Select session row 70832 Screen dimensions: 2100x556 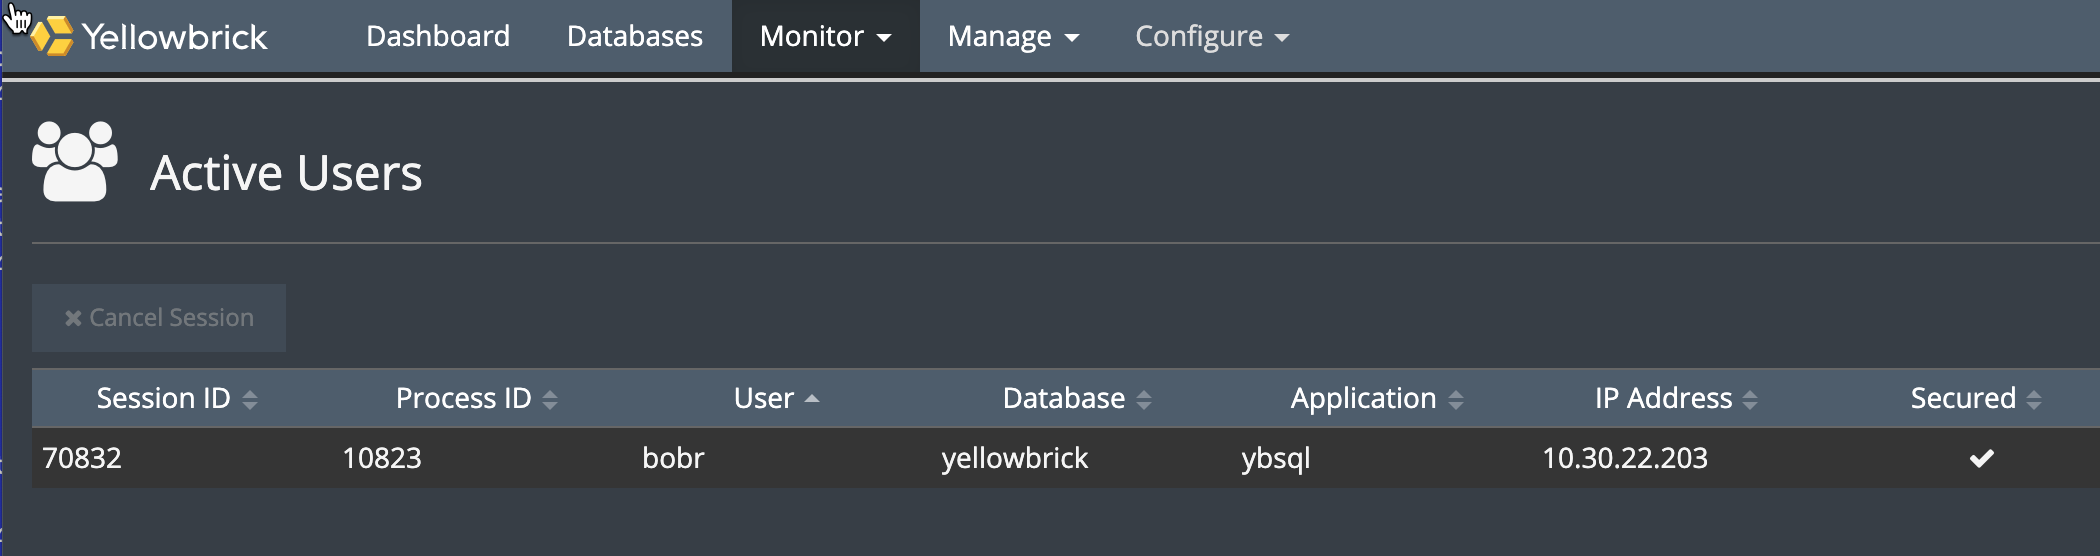click(x=82, y=458)
